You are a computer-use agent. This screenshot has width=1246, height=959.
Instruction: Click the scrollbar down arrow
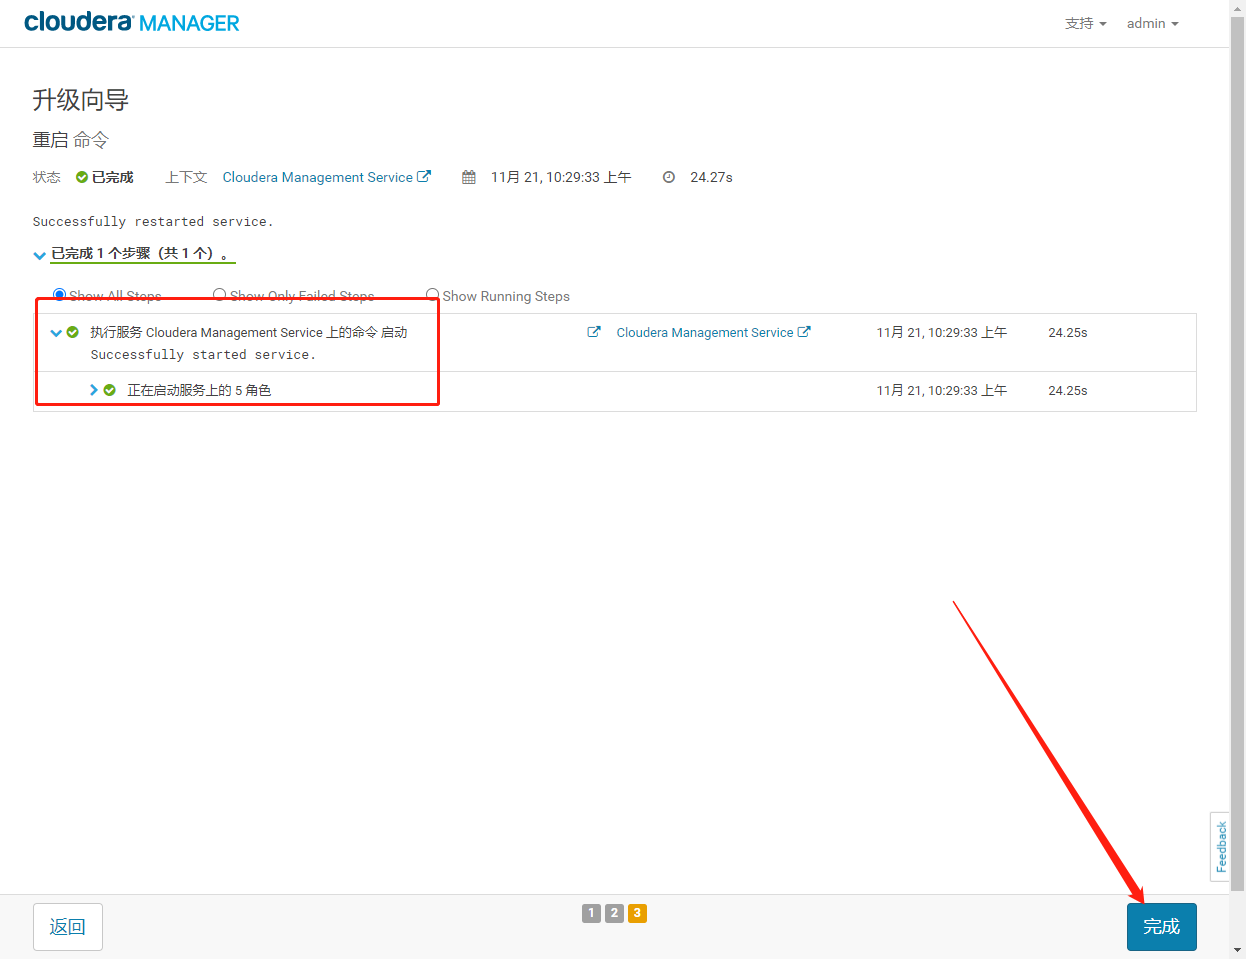click(x=1238, y=950)
